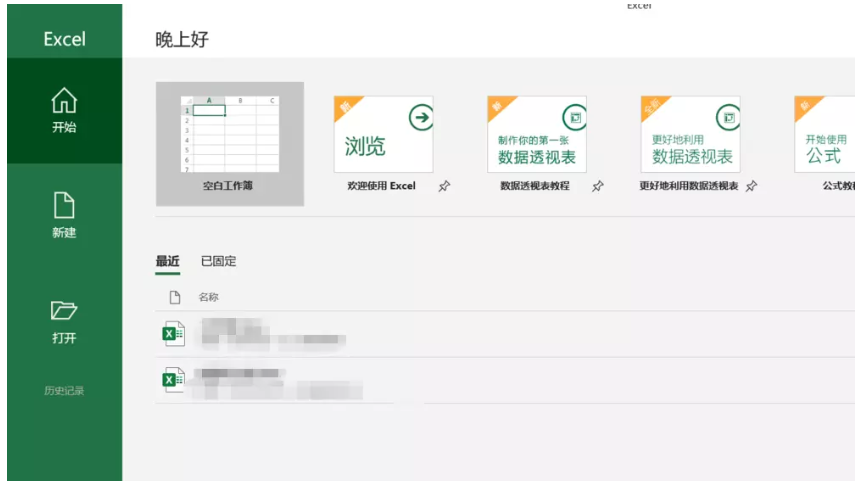This screenshot has width=868, height=481.
Task: Open the 更好地利用数据透视表 template thumbnail
Action: (x=690, y=134)
